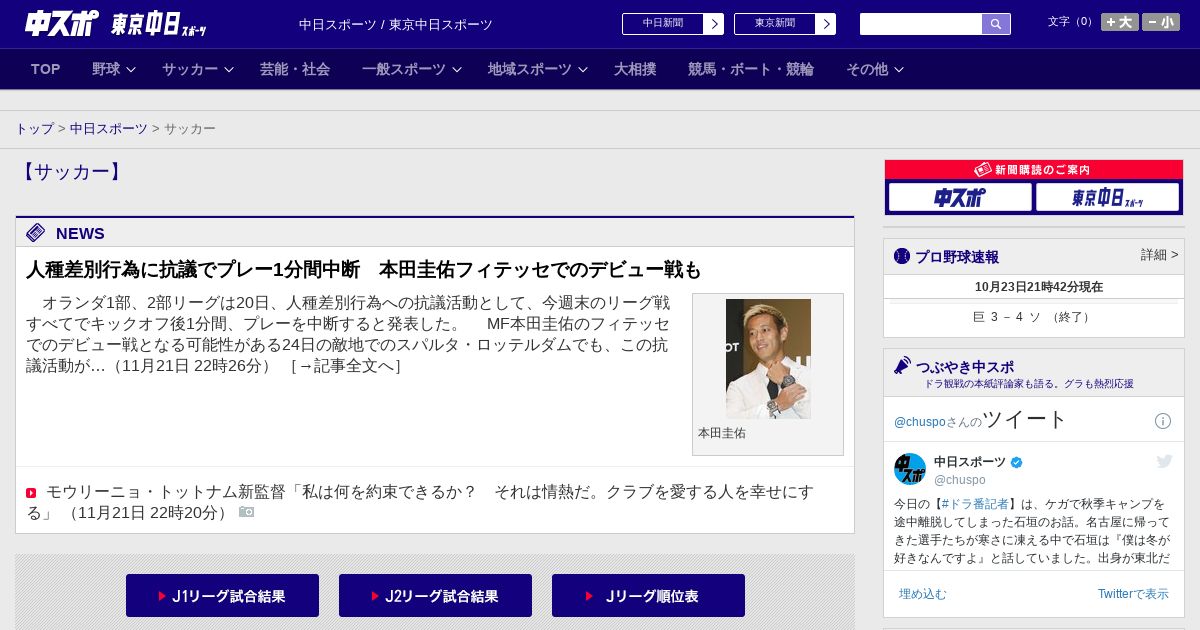
Task: Expand the サッカー navigation menu
Action: pyautogui.click(x=197, y=69)
